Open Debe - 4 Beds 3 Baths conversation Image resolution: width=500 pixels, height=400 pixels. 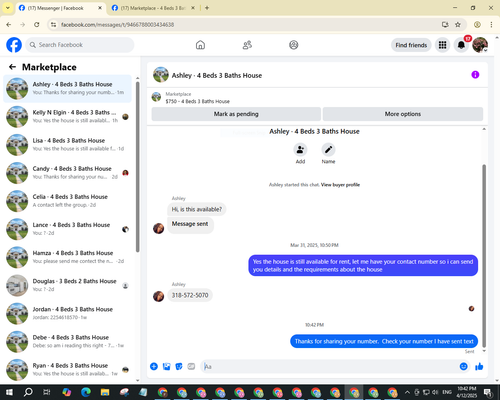click(x=67, y=341)
